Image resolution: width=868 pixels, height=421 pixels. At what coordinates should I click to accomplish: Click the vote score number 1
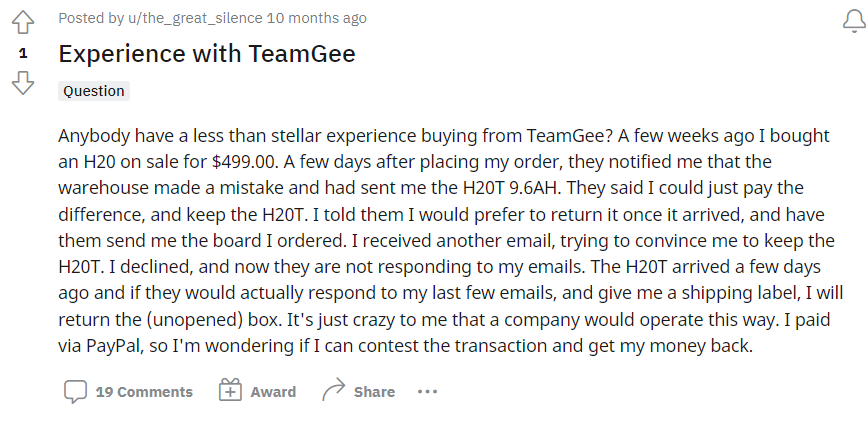click(x=23, y=53)
